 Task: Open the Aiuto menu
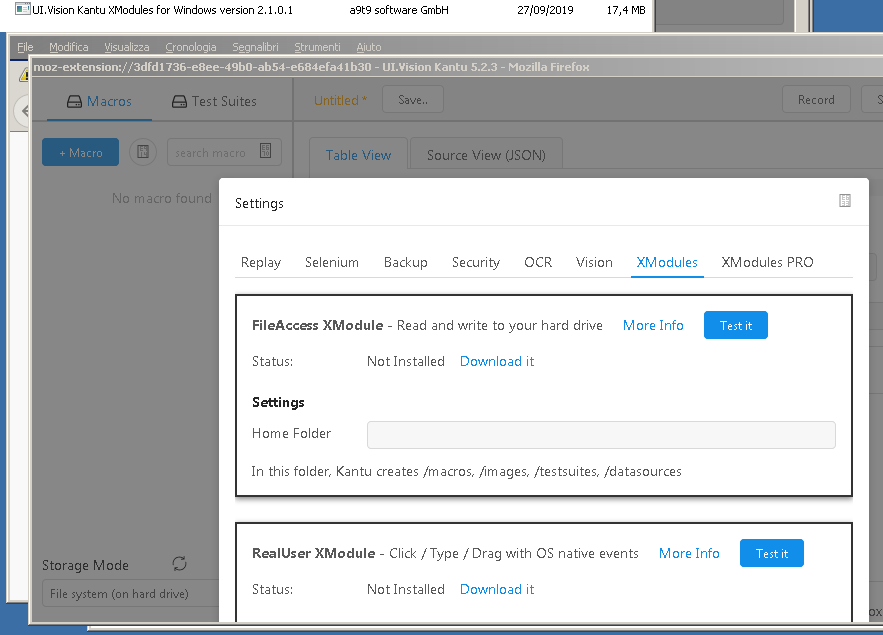pyautogui.click(x=369, y=47)
